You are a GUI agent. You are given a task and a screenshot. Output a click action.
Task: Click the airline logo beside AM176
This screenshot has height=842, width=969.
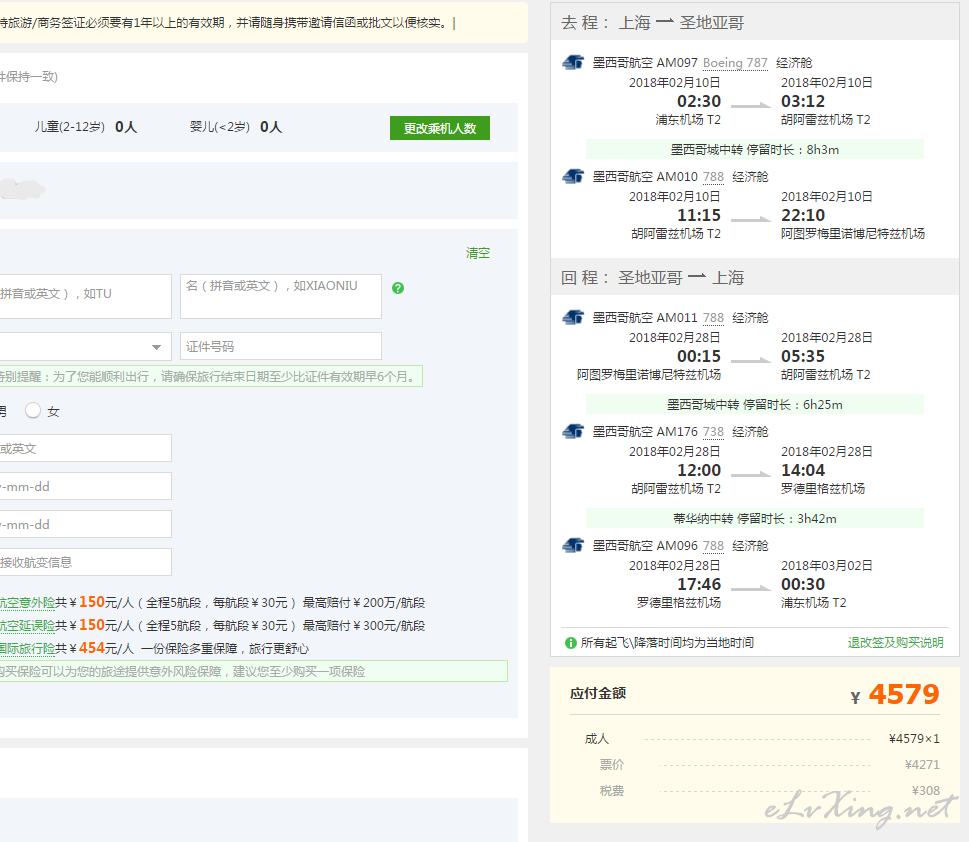point(573,431)
